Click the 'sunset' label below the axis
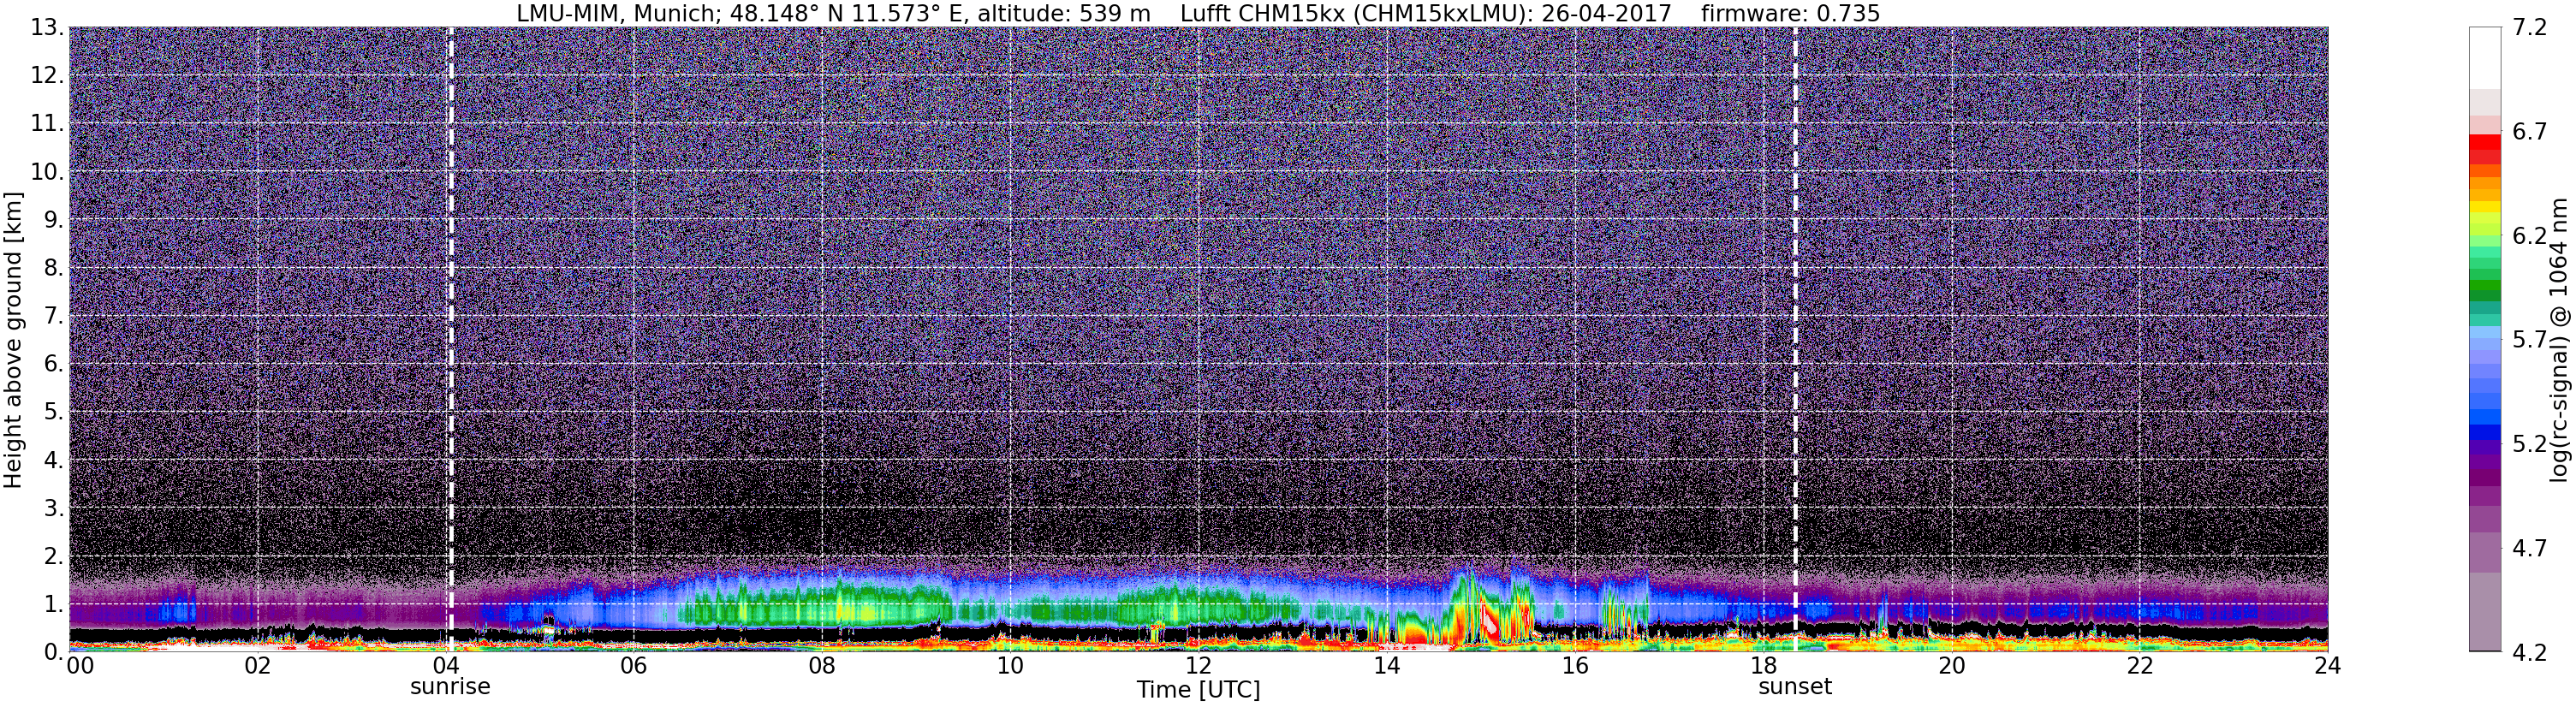Image resolution: width=2576 pixels, height=707 pixels. (x=1795, y=687)
